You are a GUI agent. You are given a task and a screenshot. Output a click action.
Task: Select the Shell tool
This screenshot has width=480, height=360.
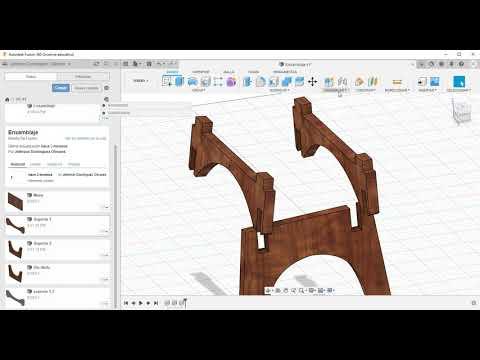274,81
